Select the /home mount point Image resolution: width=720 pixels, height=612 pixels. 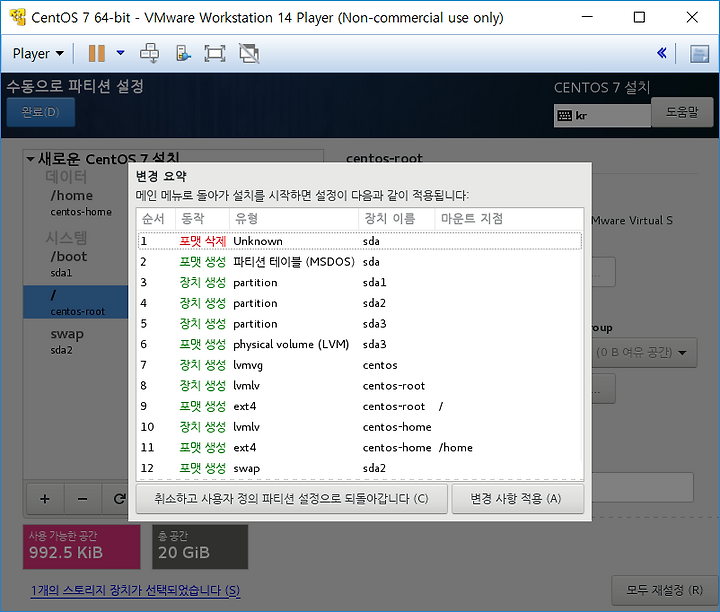tap(76, 202)
